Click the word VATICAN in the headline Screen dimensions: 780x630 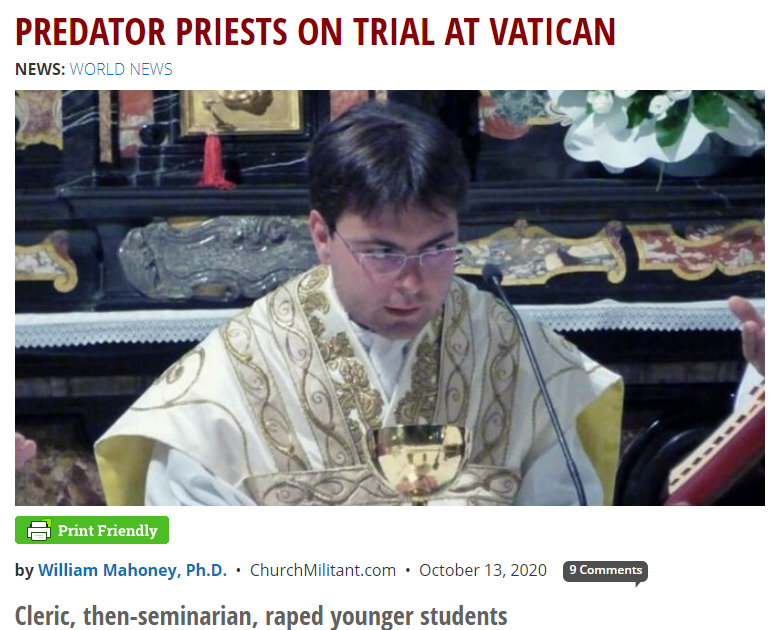pyautogui.click(x=553, y=32)
